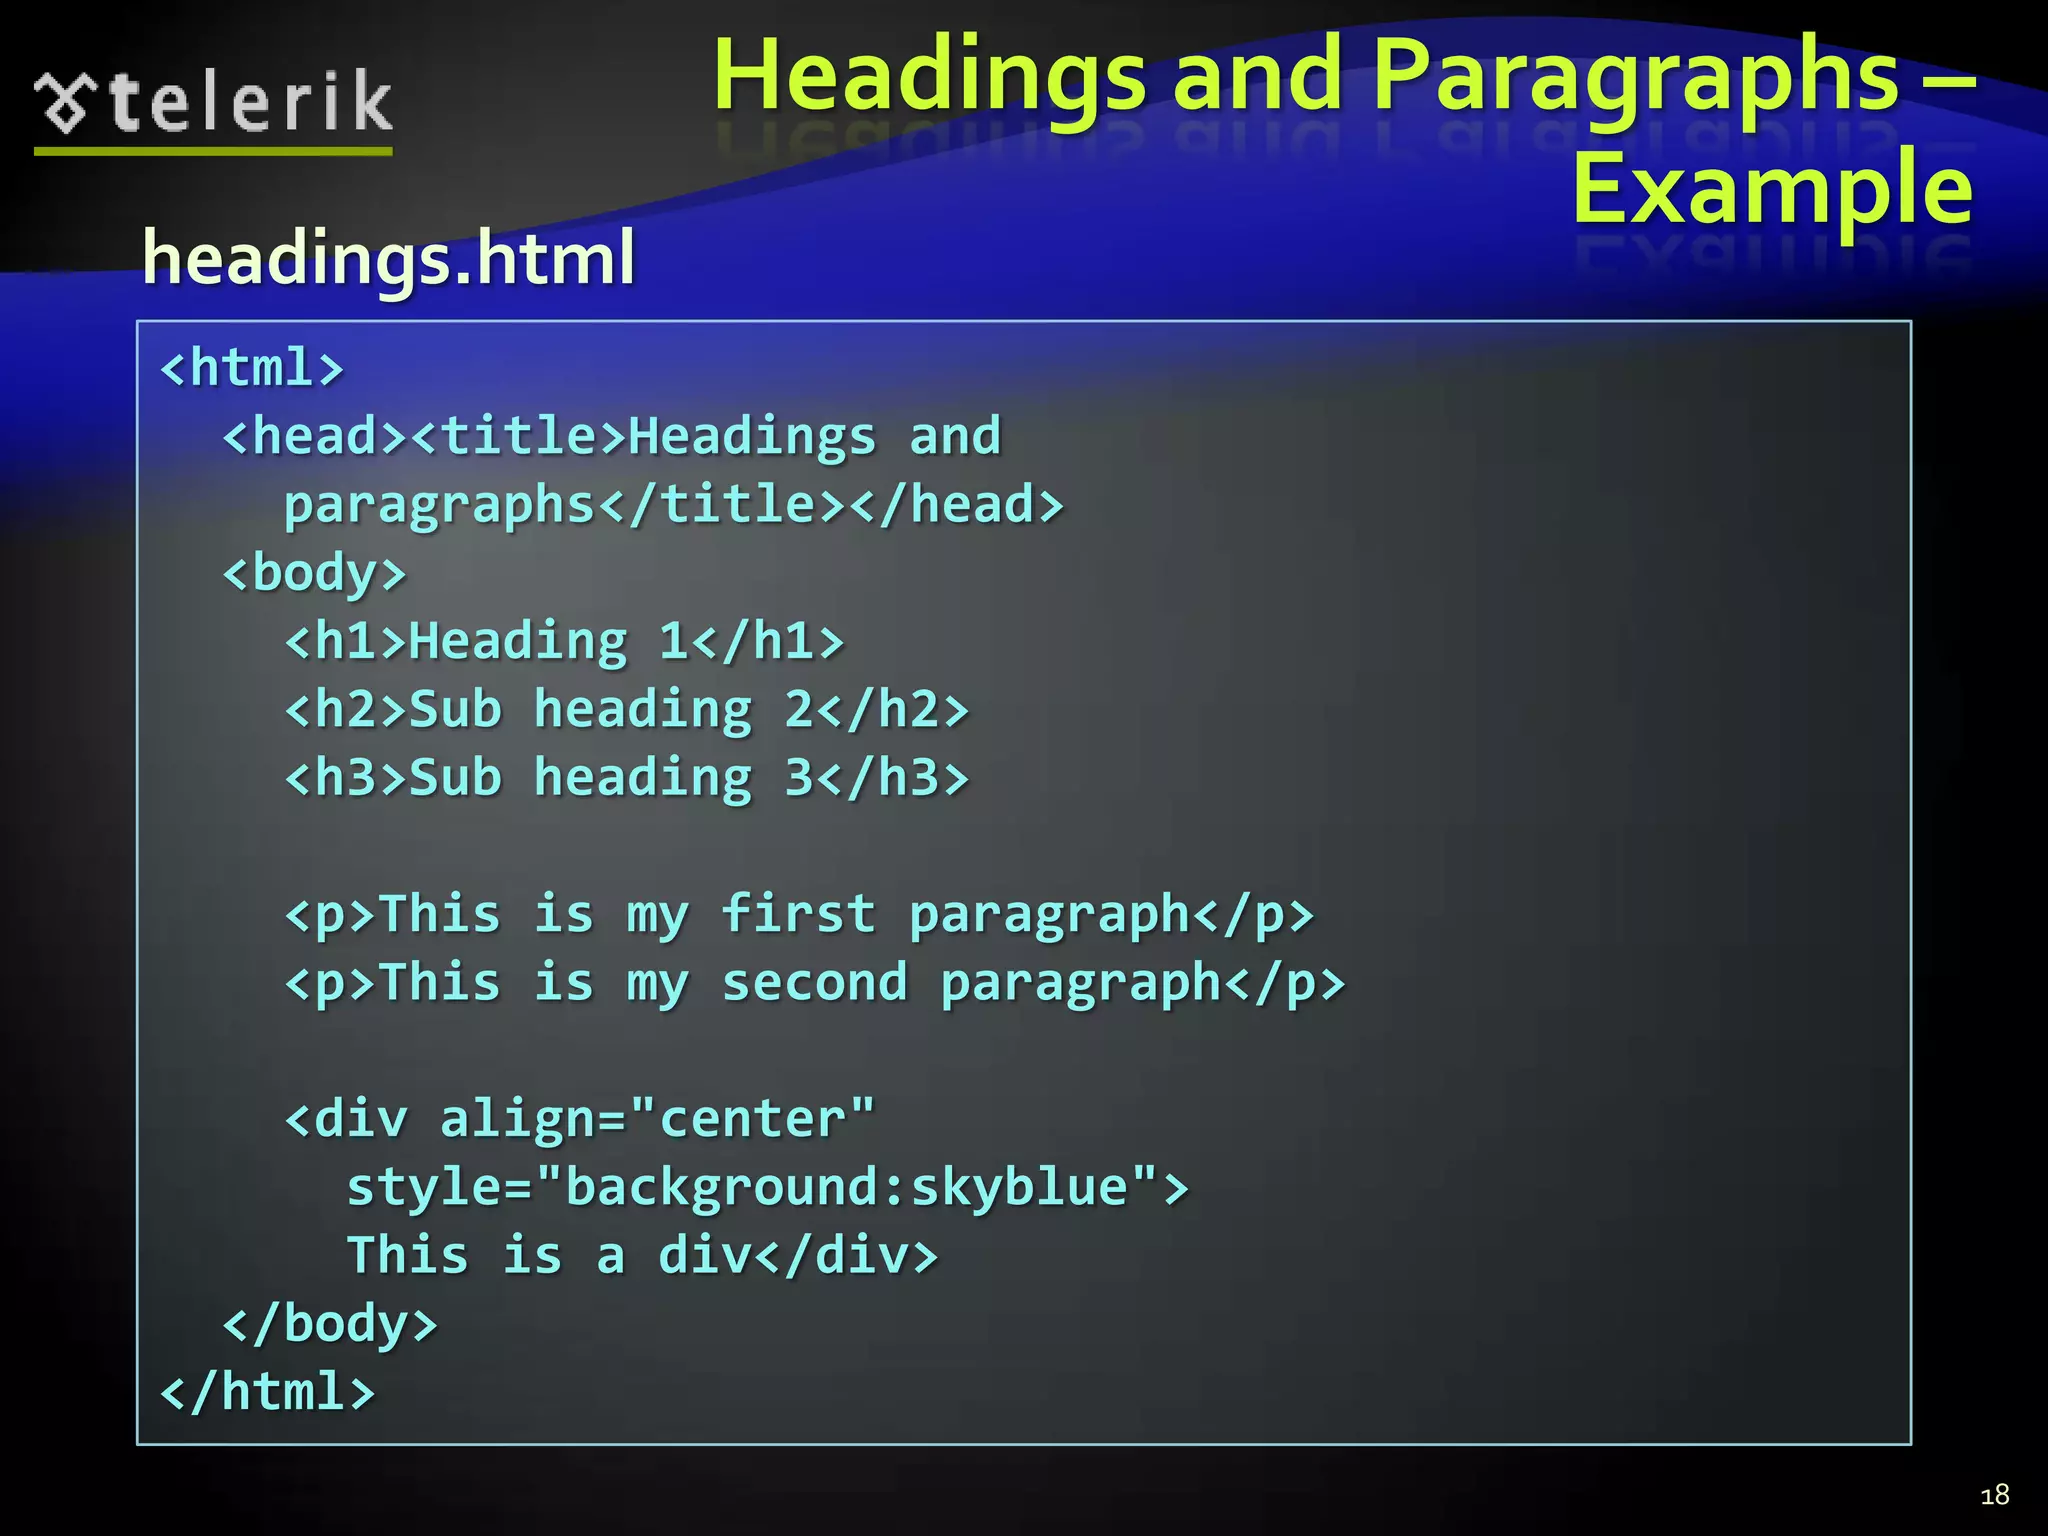Click the slide number 18
Viewport: 2048px width, 1536px height.
coord(1994,1495)
